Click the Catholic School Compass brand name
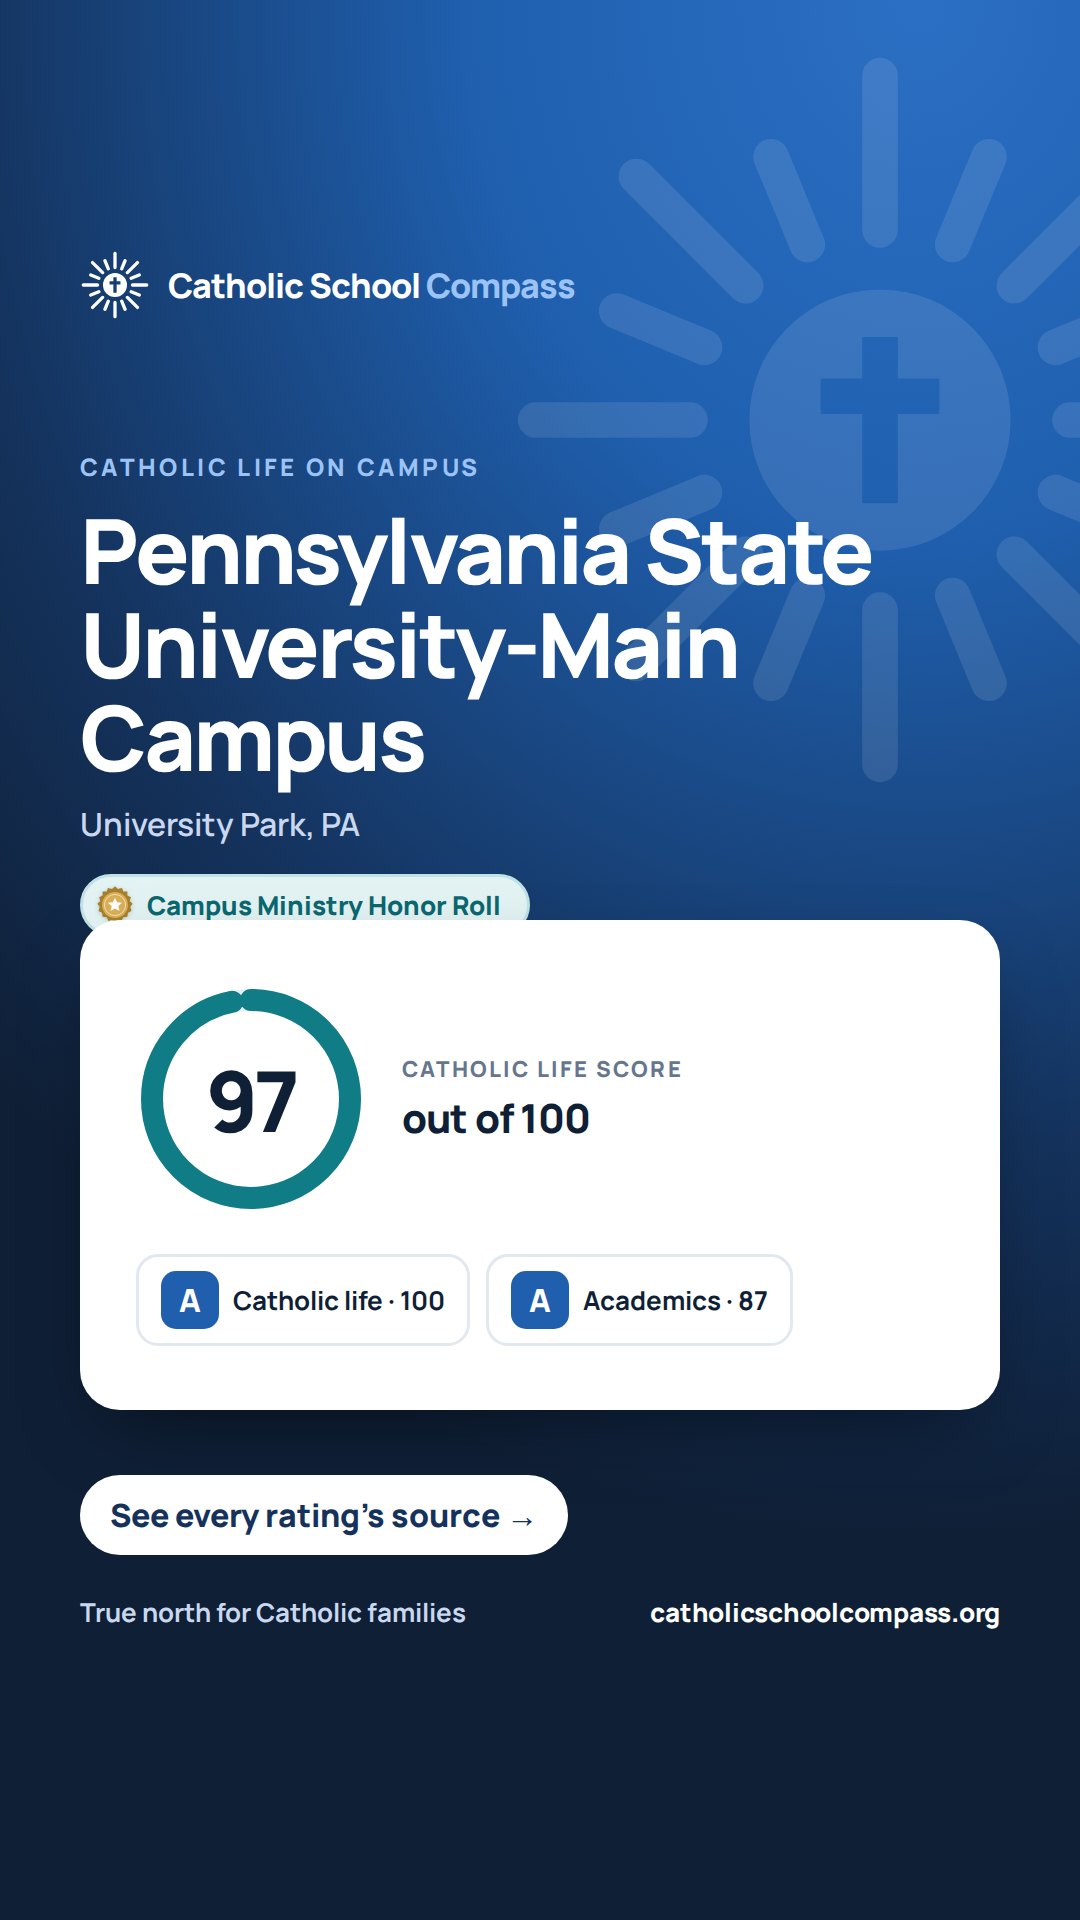1080x1920 pixels. (x=371, y=286)
